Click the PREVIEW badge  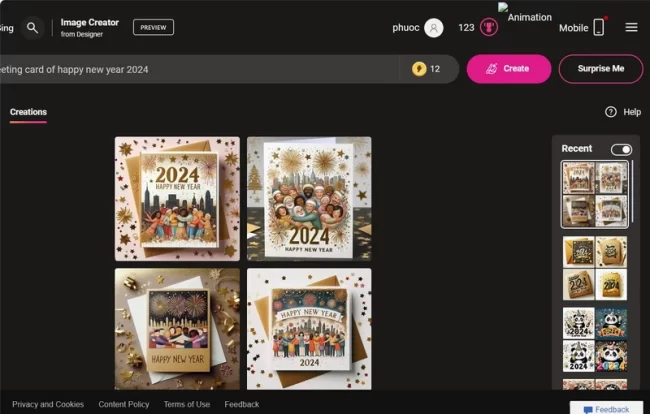pyautogui.click(x=153, y=28)
